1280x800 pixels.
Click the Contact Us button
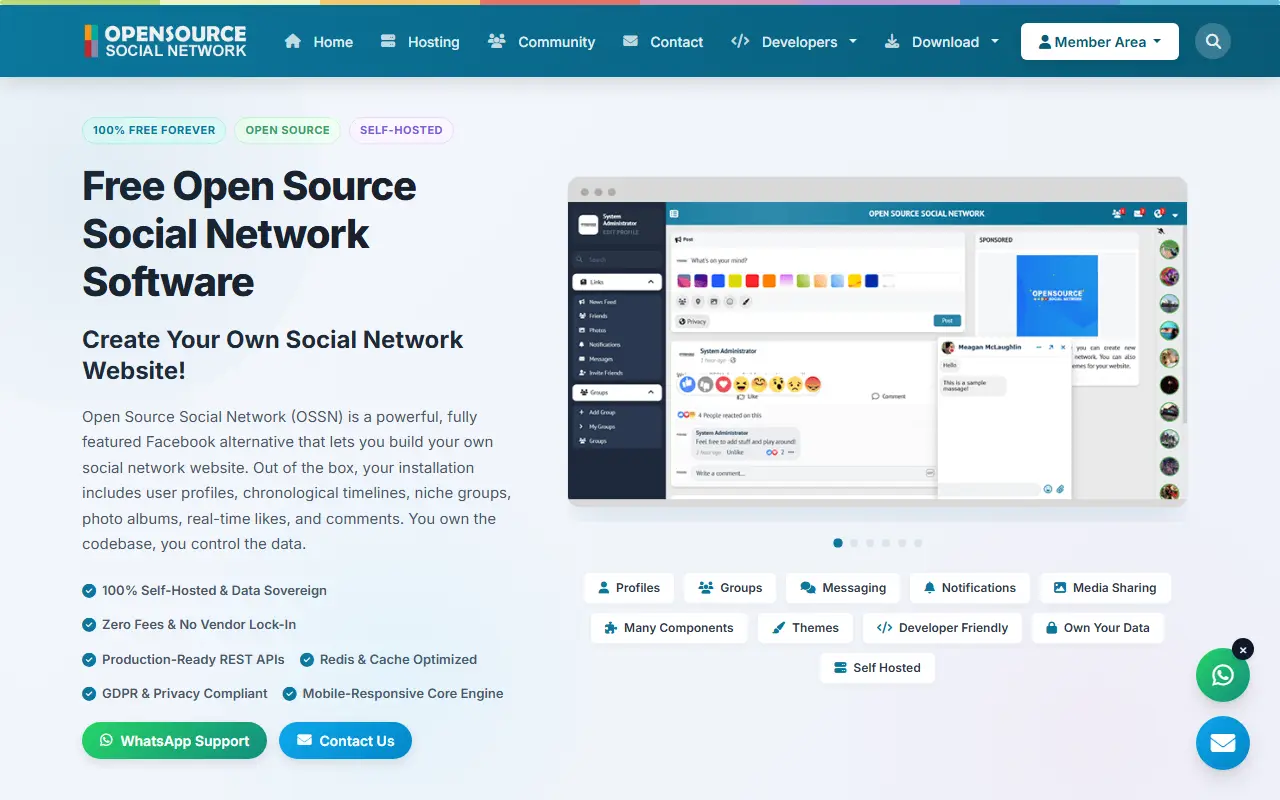point(345,741)
